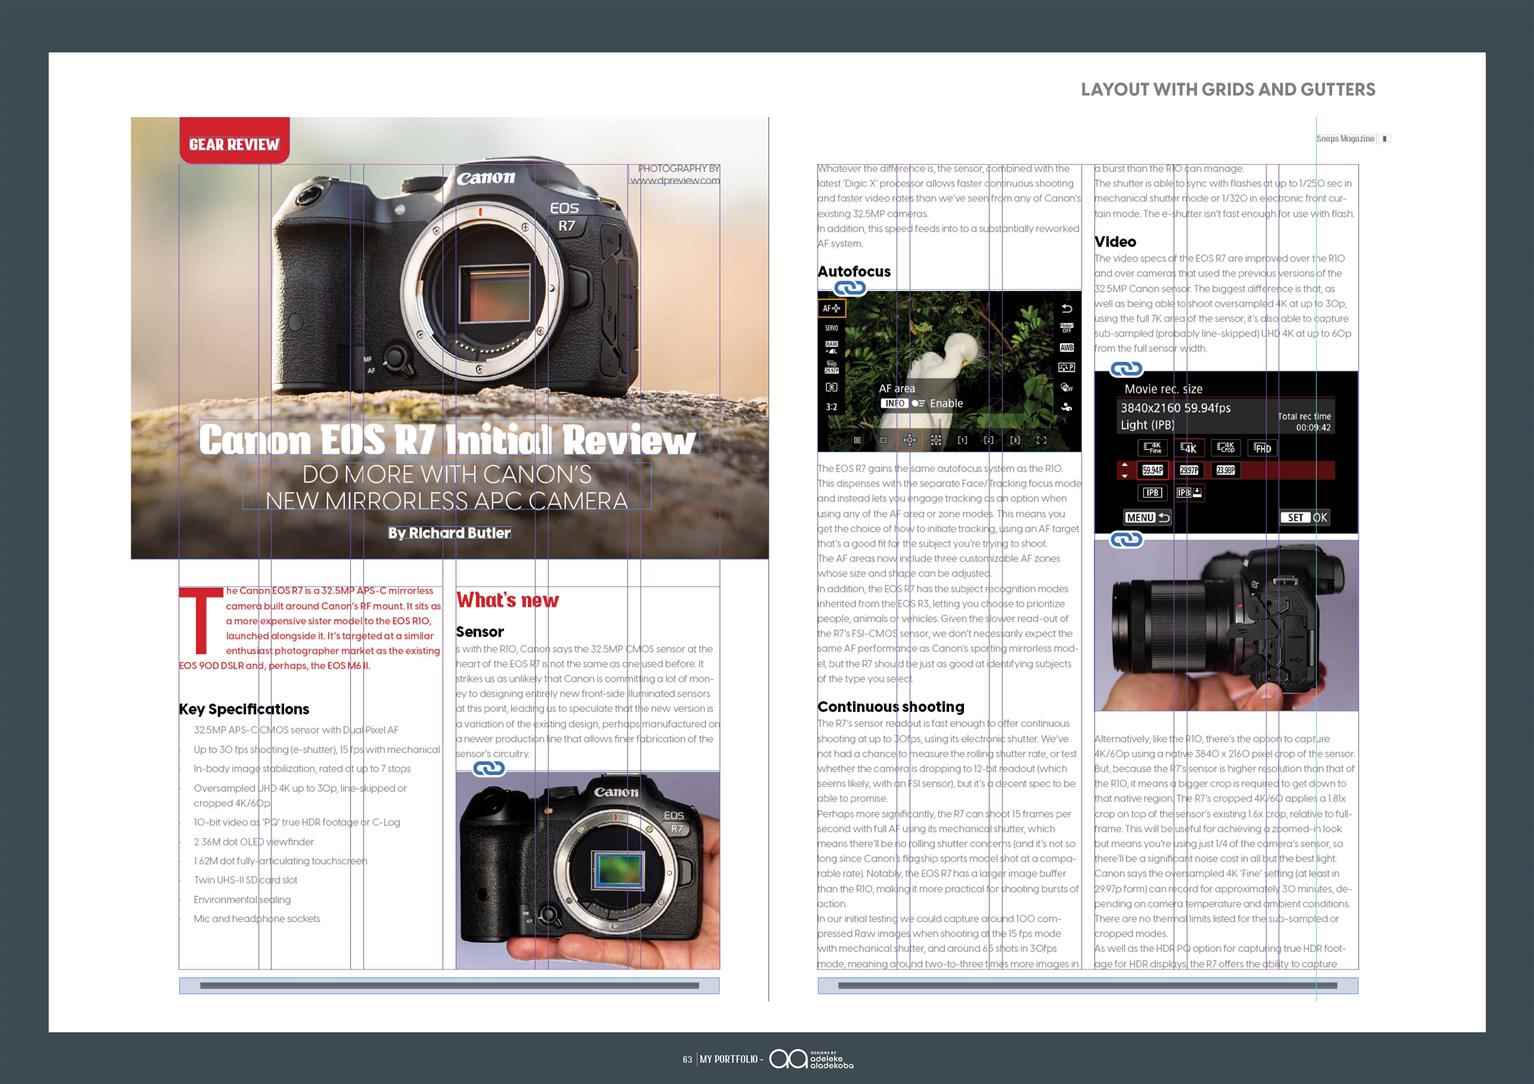1534x1084 pixels.
Task: Click the spec line 'Mic and headphone sockets'
Action: (x=257, y=918)
